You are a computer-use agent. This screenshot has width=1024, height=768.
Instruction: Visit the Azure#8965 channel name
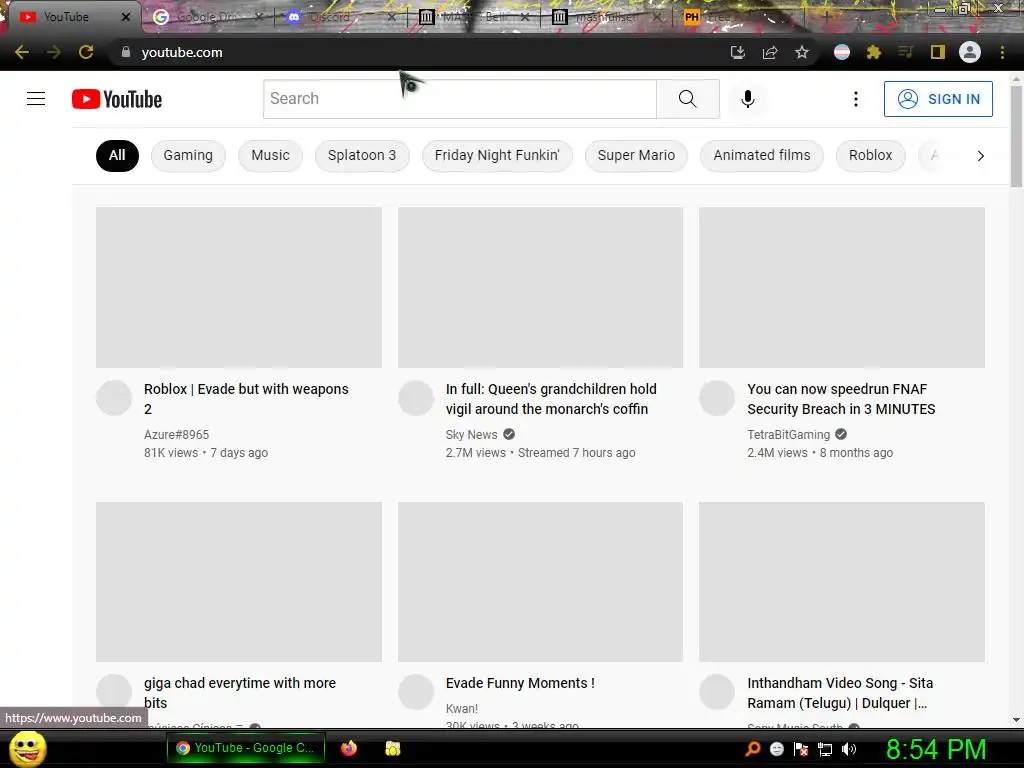tap(176, 435)
